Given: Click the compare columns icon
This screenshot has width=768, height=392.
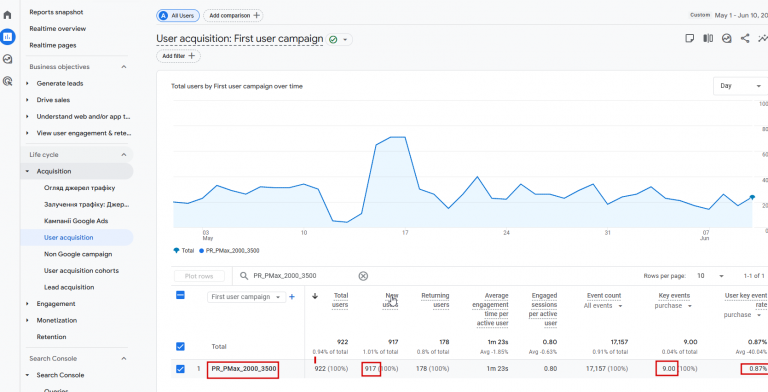Looking at the screenshot, I should 708,39.
